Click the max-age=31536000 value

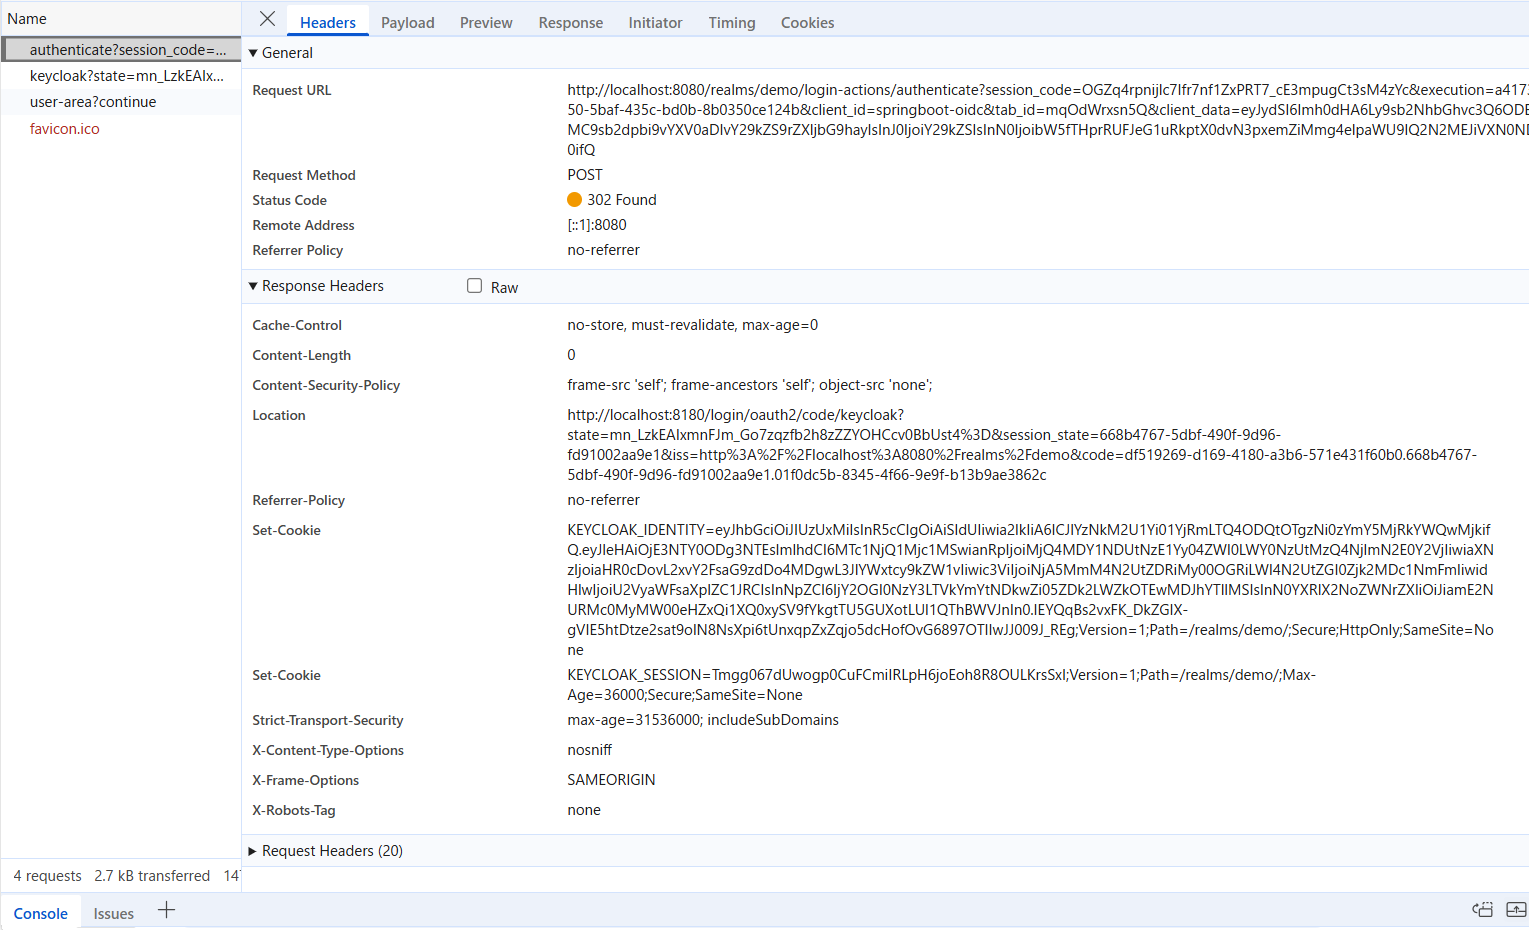pos(703,720)
